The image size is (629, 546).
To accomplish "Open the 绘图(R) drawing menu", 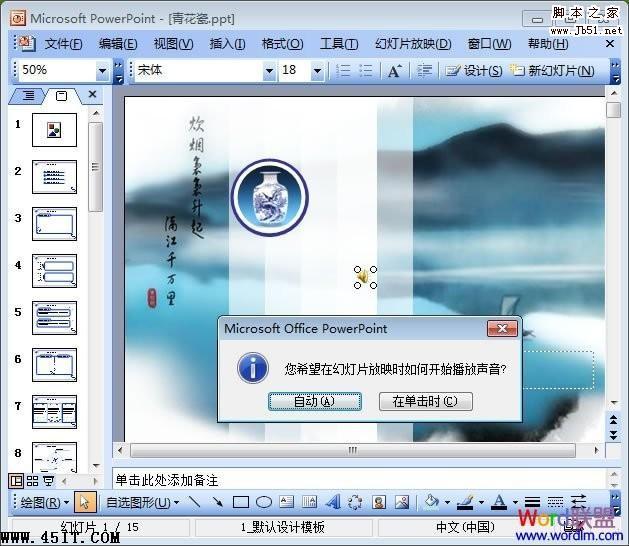I will tap(45, 502).
